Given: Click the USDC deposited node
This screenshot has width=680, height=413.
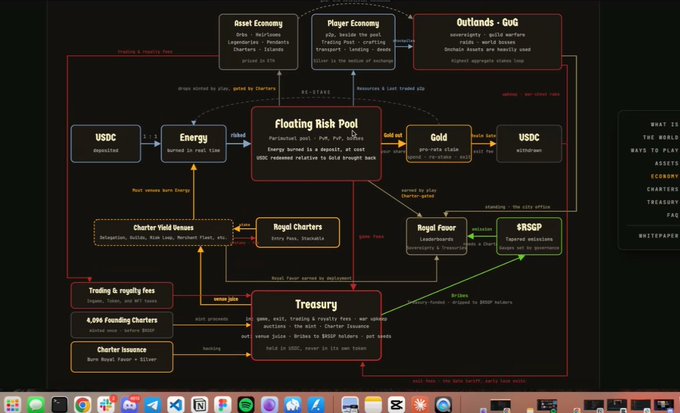Looking at the screenshot, I should point(106,144).
